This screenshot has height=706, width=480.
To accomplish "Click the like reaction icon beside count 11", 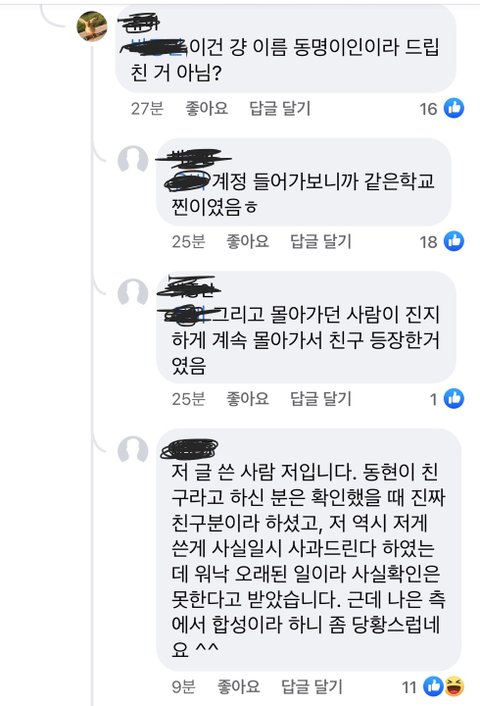I will [433, 686].
